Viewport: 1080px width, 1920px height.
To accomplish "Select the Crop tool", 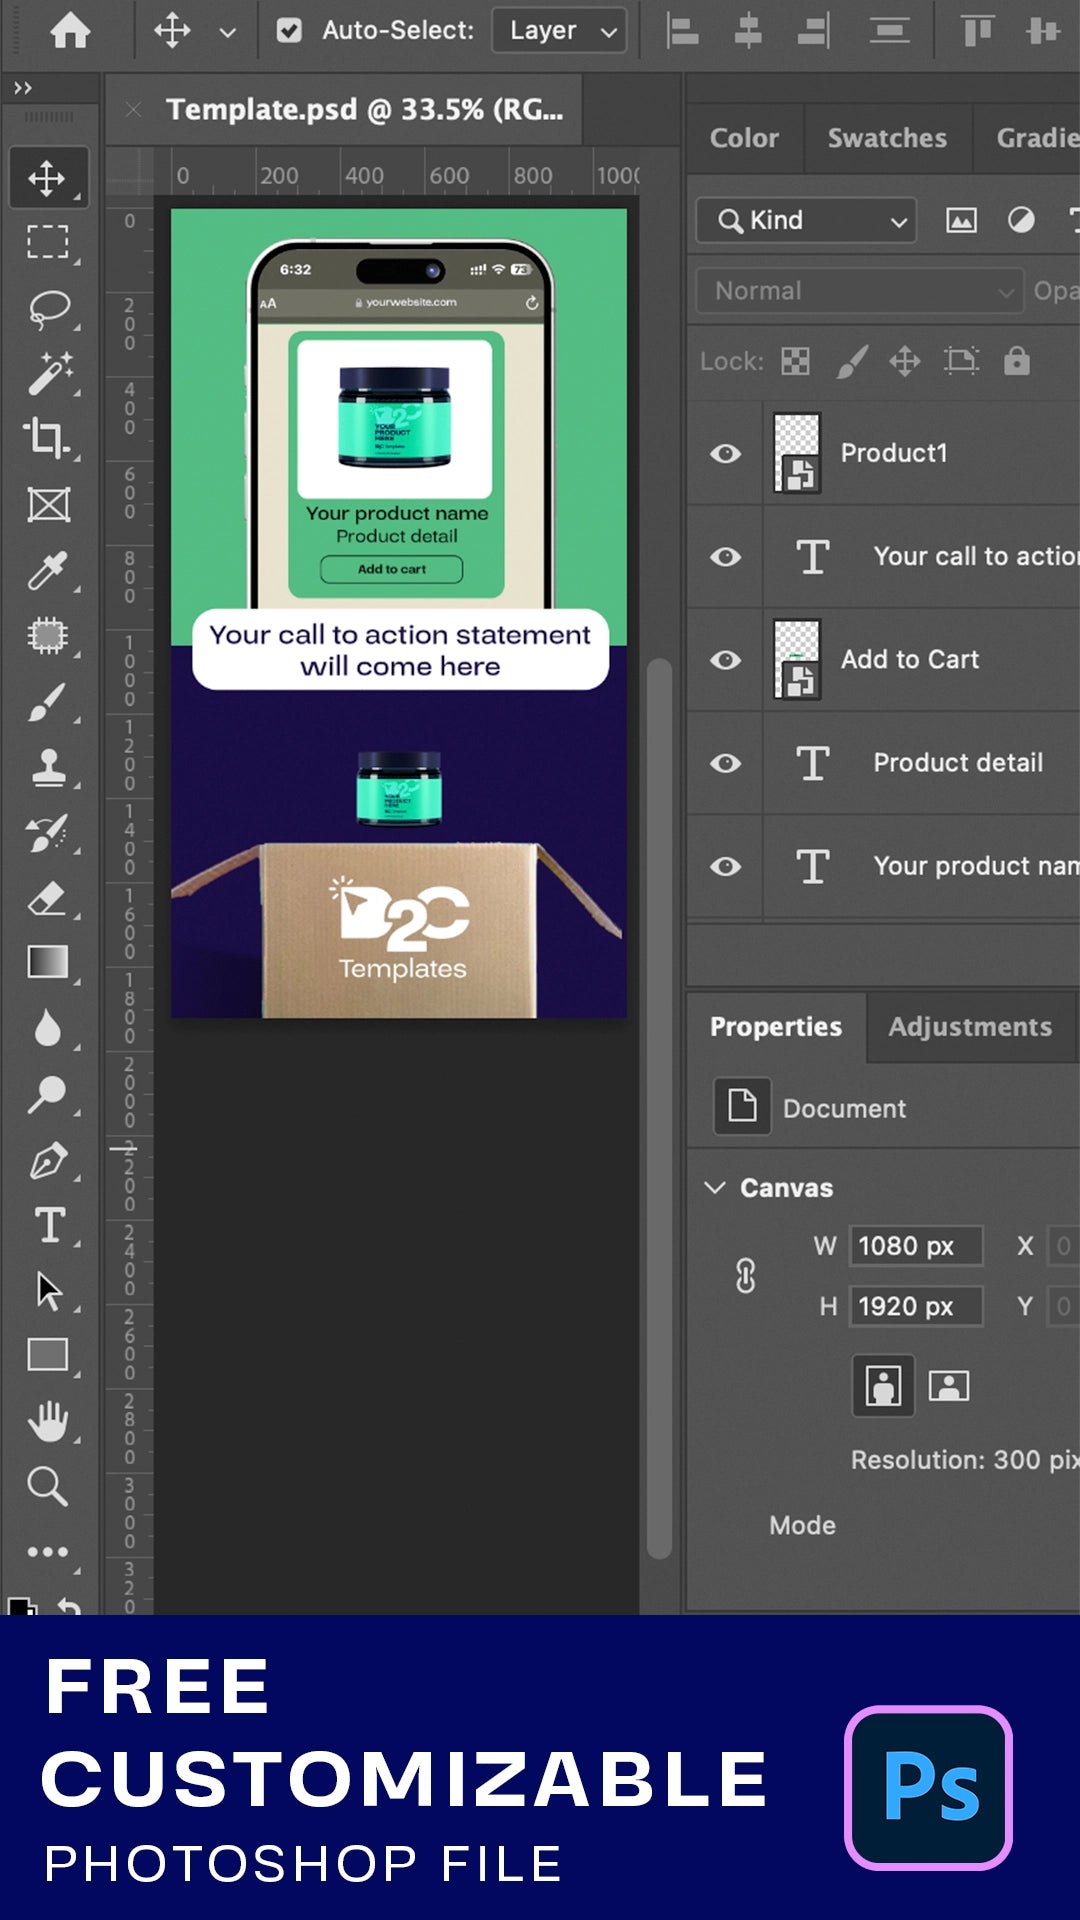I will 48,438.
